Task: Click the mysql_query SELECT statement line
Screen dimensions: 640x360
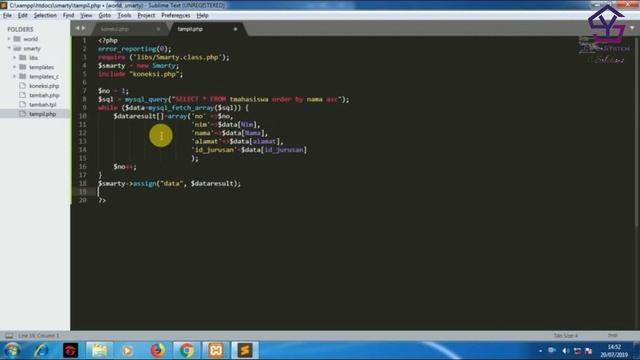Action: pos(223,99)
